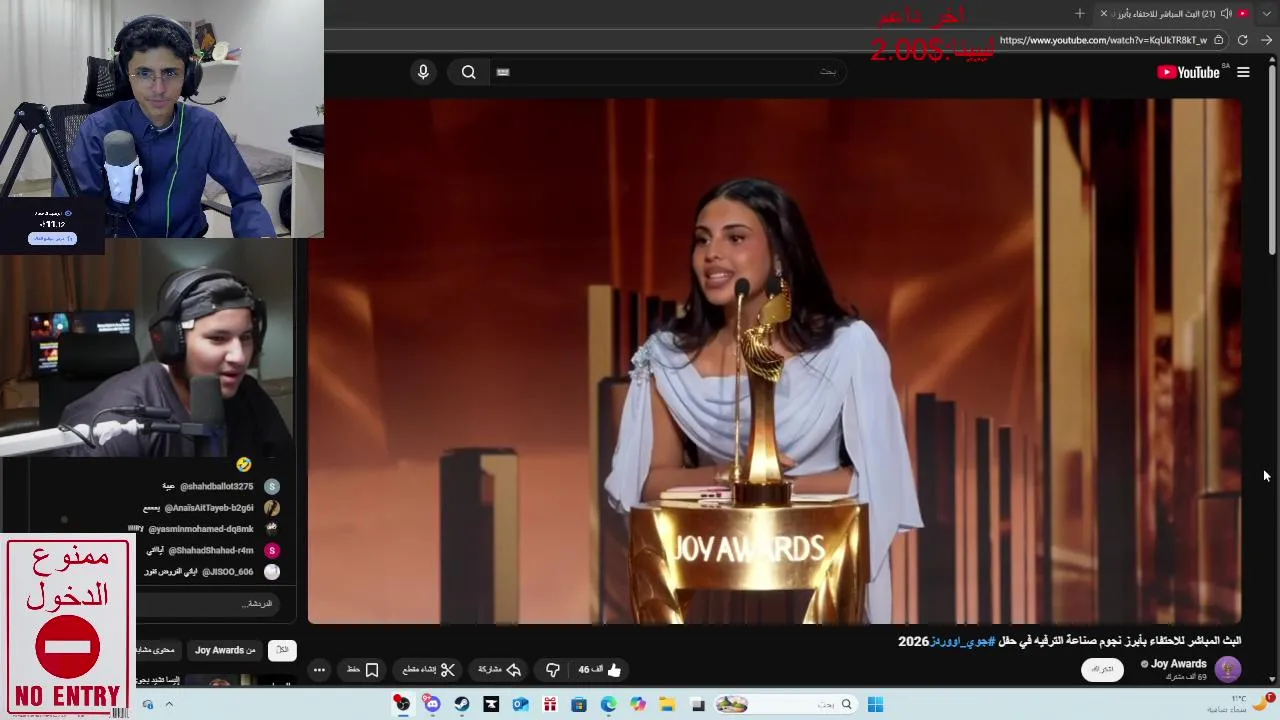Image resolution: width=1280 pixels, height=720 pixels.
Task: Click chat user @yasminmohamed-dq8mk
Action: pos(201,529)
